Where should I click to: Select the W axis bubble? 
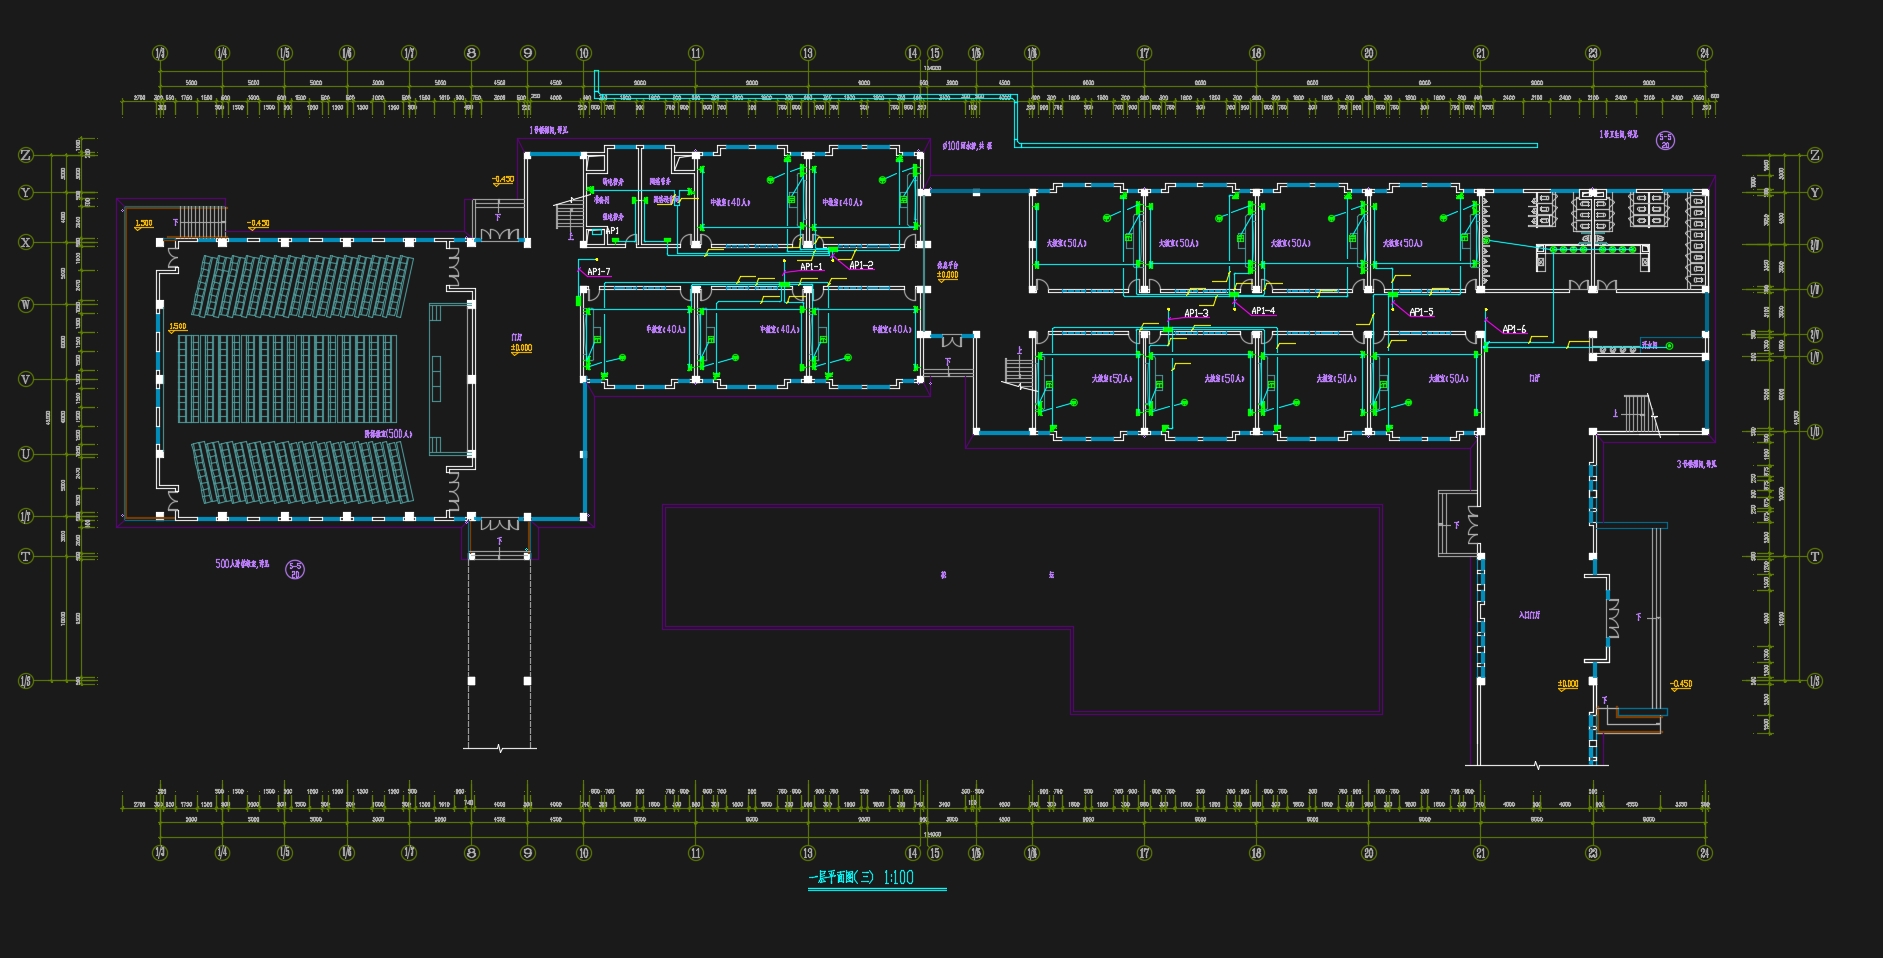click(26, 305)
